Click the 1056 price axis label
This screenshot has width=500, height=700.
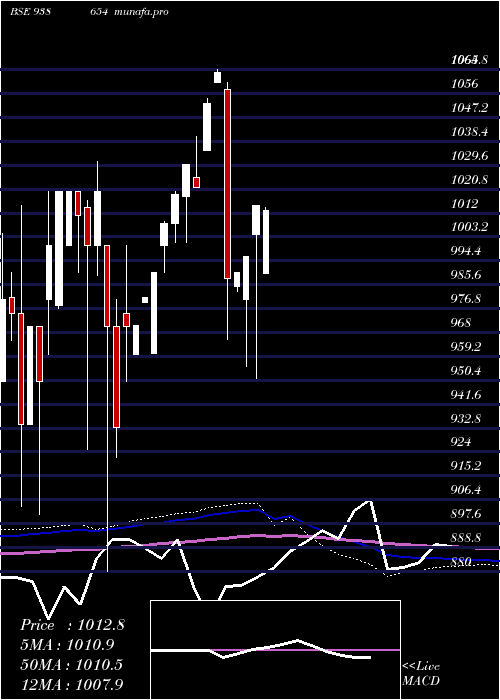point(464,83)
